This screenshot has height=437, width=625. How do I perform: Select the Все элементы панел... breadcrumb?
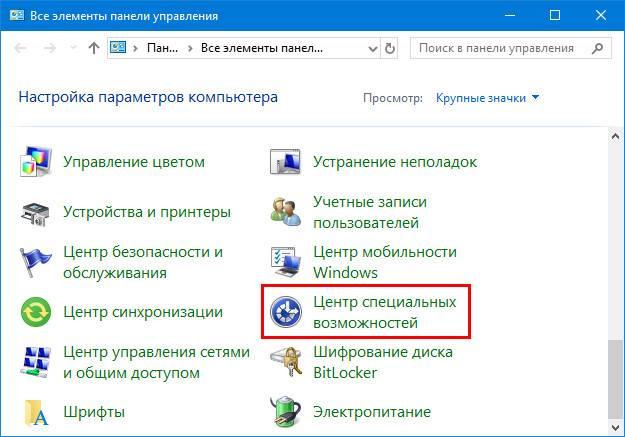(x=261, y=48)
